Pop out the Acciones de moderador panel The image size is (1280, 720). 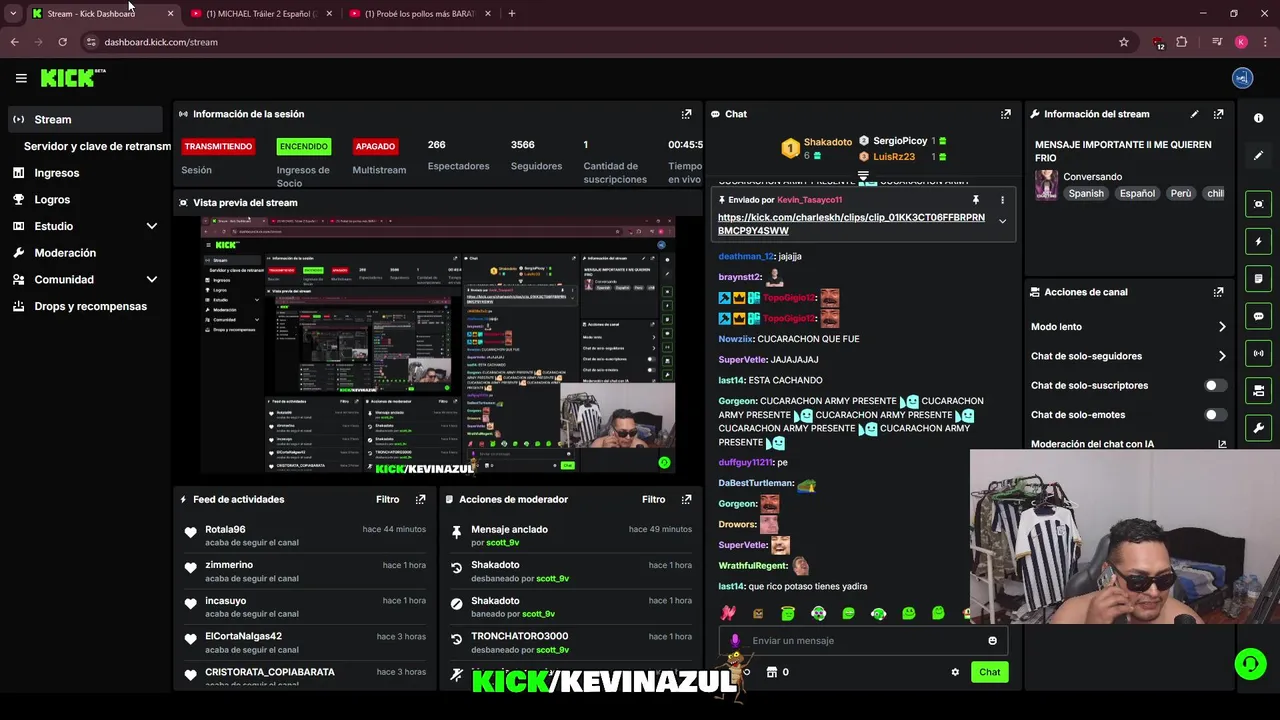pyautogui.click(x=686, y=499)
